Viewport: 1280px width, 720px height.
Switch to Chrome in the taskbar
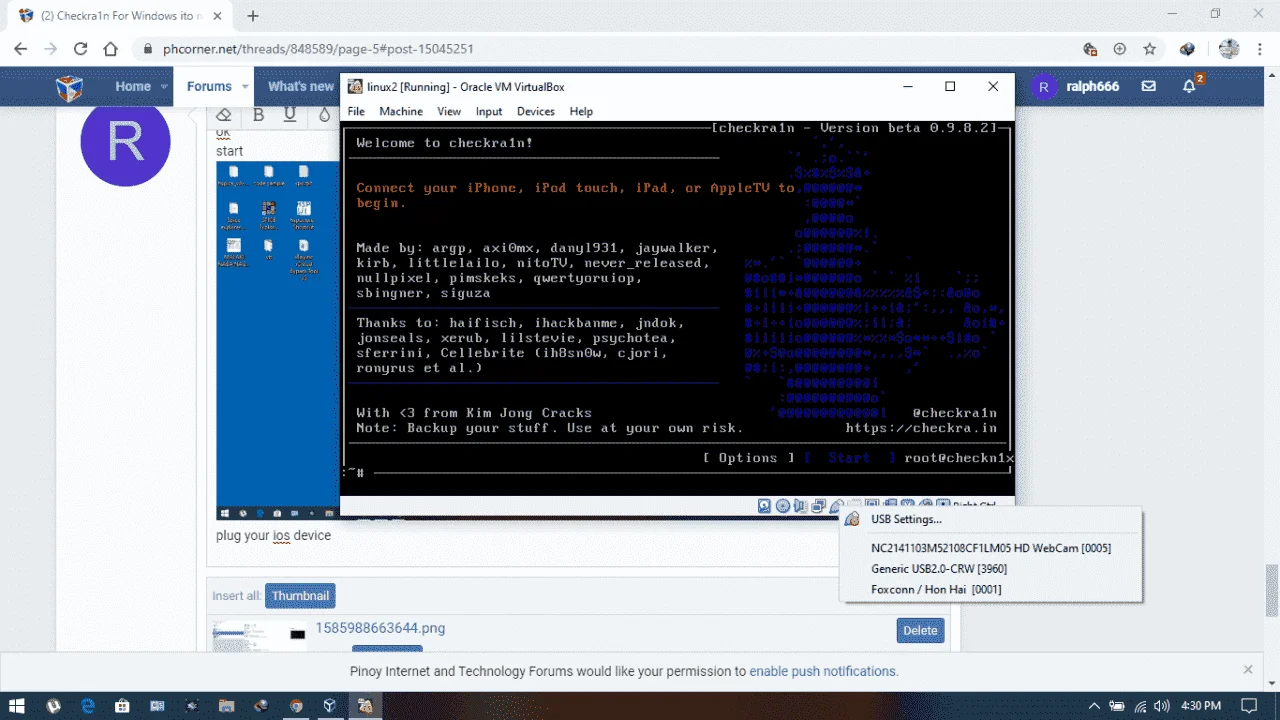coord(295,706)
